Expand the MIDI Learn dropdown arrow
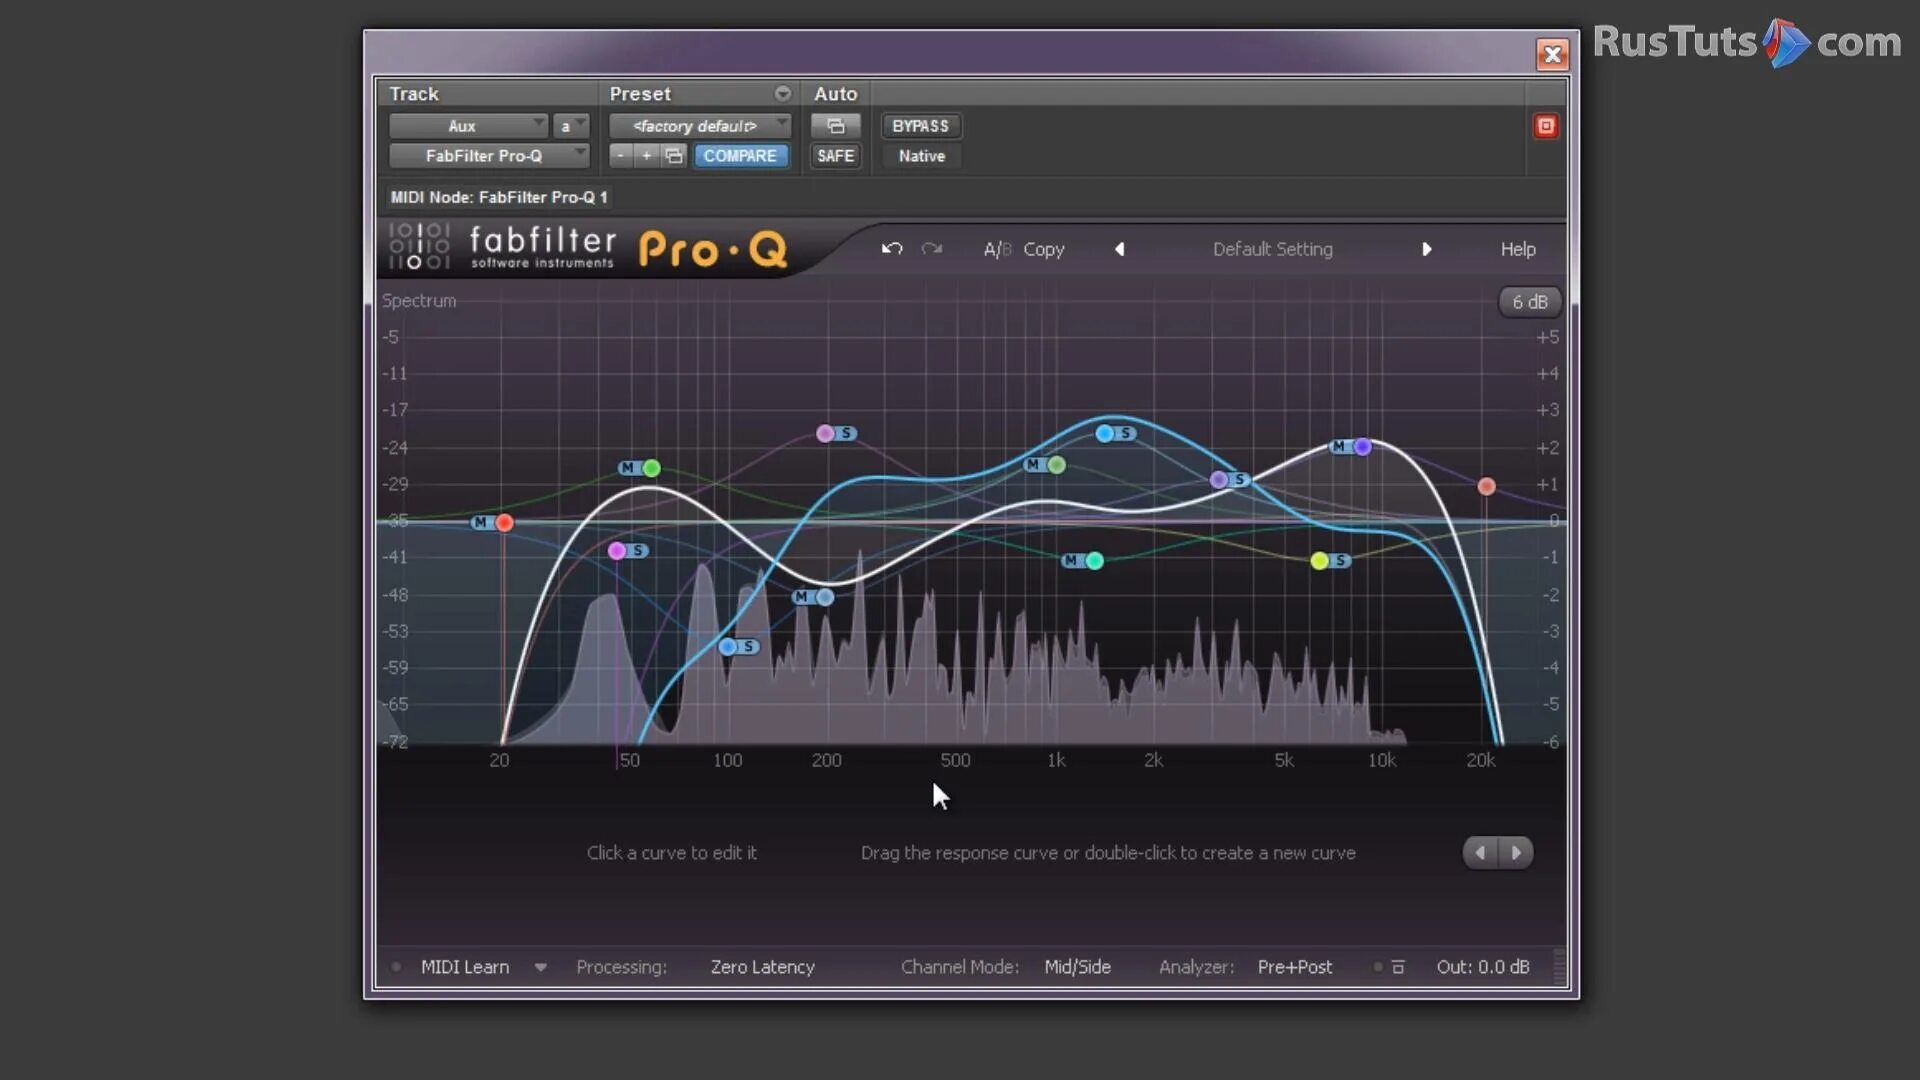The height and width of the screenshot is (1080, 1920). pyautogui.click(x=541, y=967)
